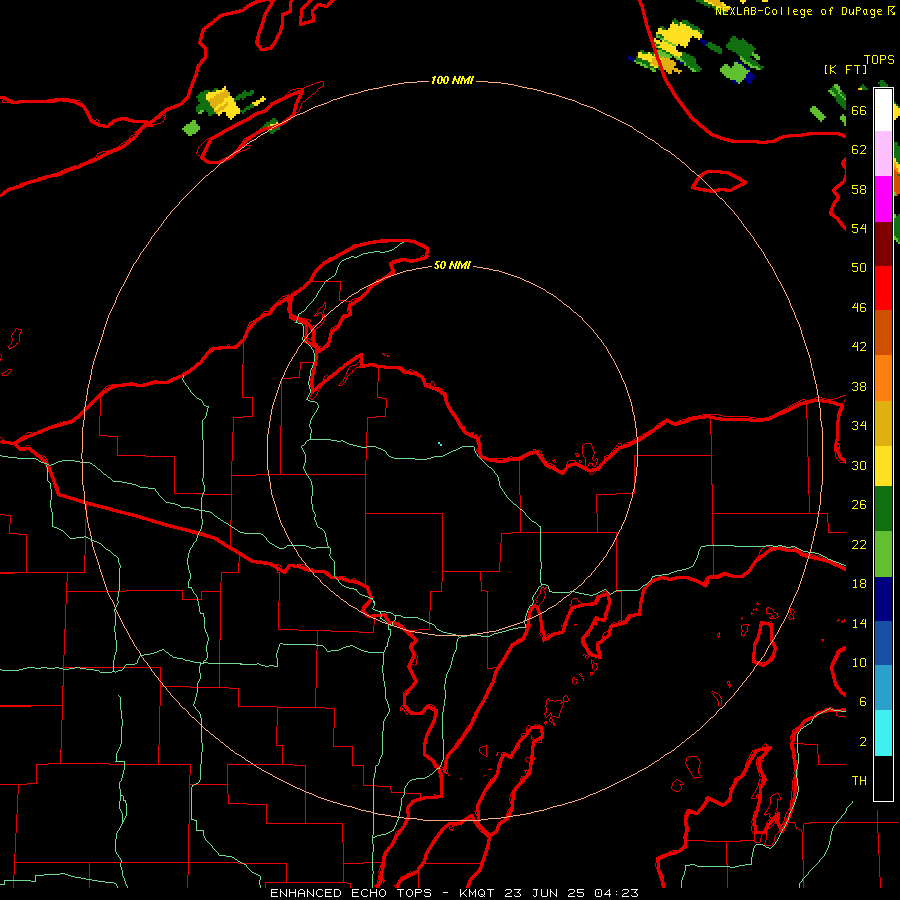This screenshot has height=900, width=900.
Task: Click the 'ENHANCED ECHO TOPS' caption text
Action: 350,893
